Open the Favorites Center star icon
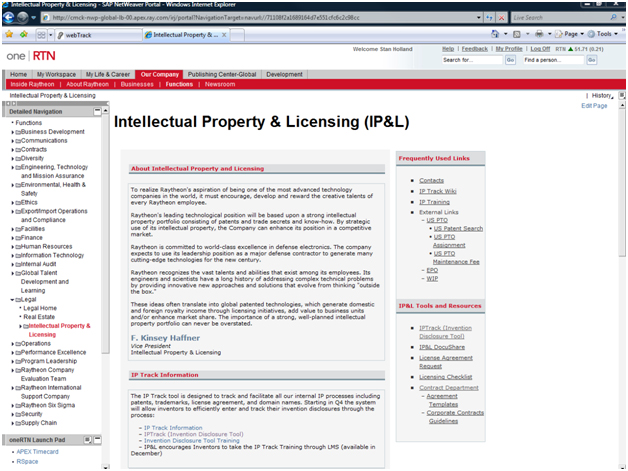Viewport: 628px width, 471px height. pos(9,34)
